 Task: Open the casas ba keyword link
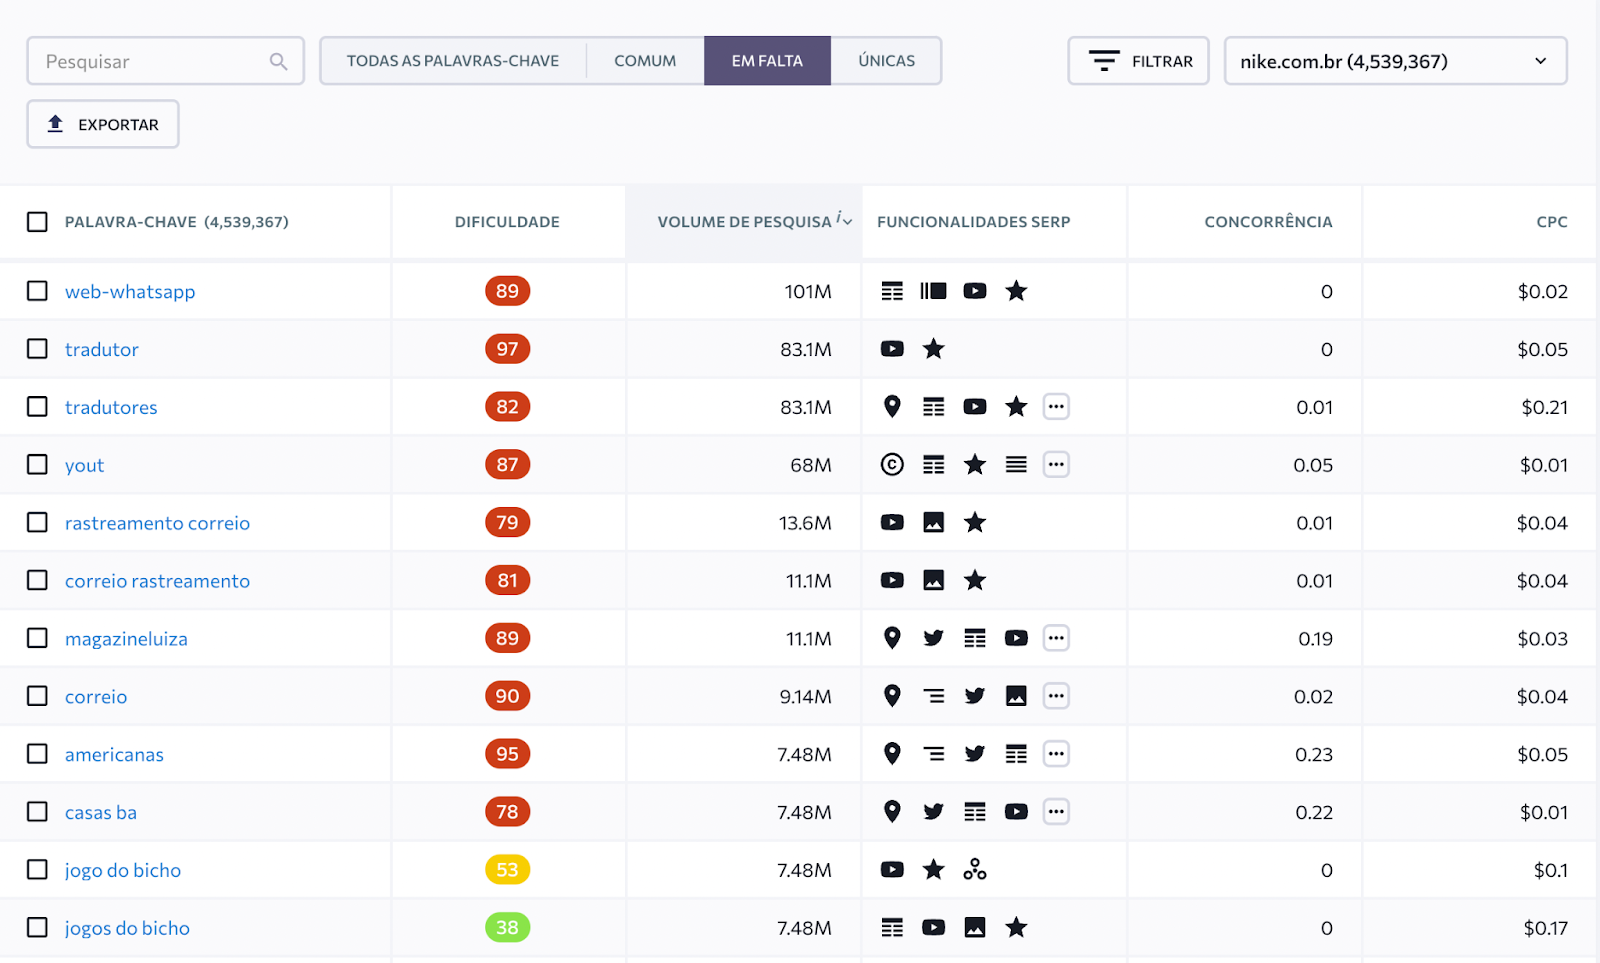(101, 812)
